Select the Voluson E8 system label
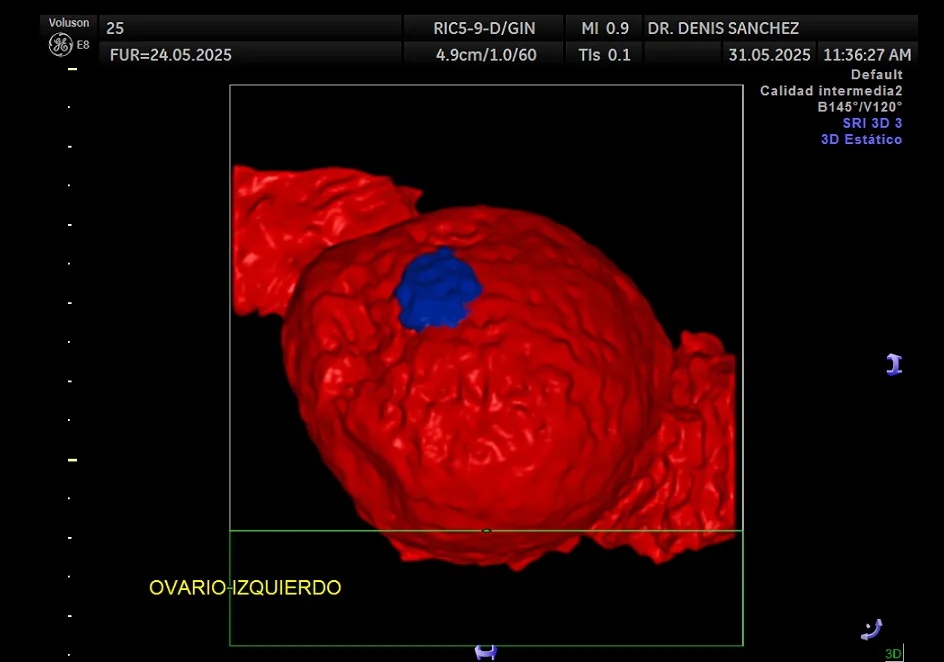Screen dimensions: 944x662 [x=68, y=22]
